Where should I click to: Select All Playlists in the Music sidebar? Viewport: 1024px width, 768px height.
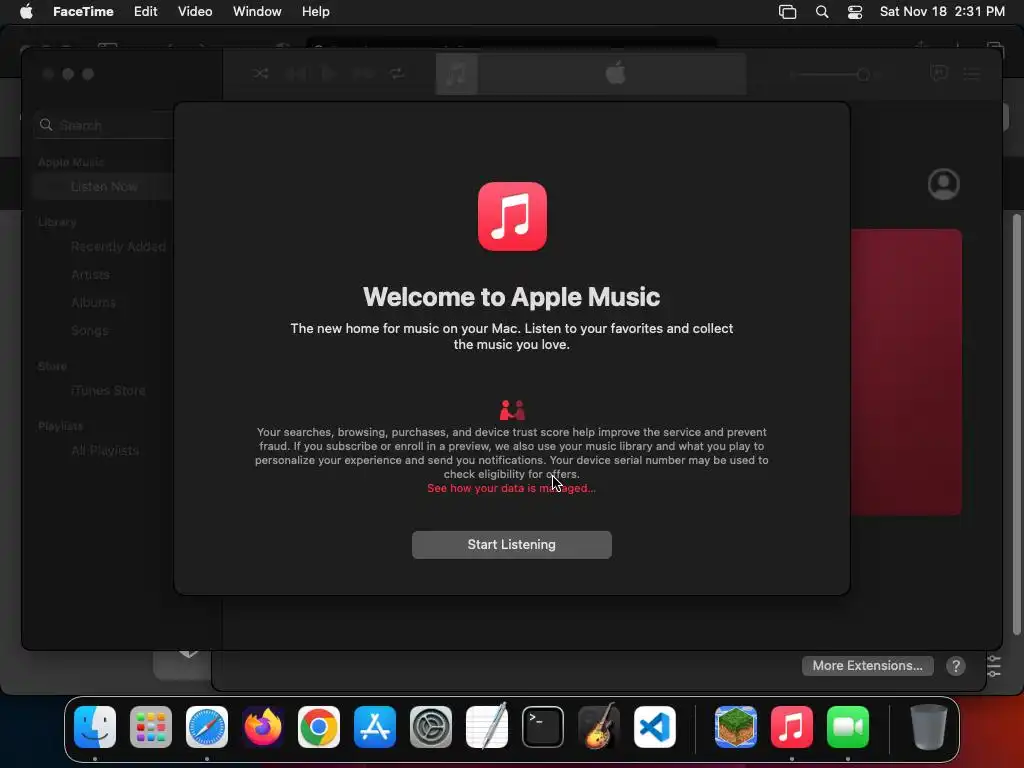click(104, 451)
